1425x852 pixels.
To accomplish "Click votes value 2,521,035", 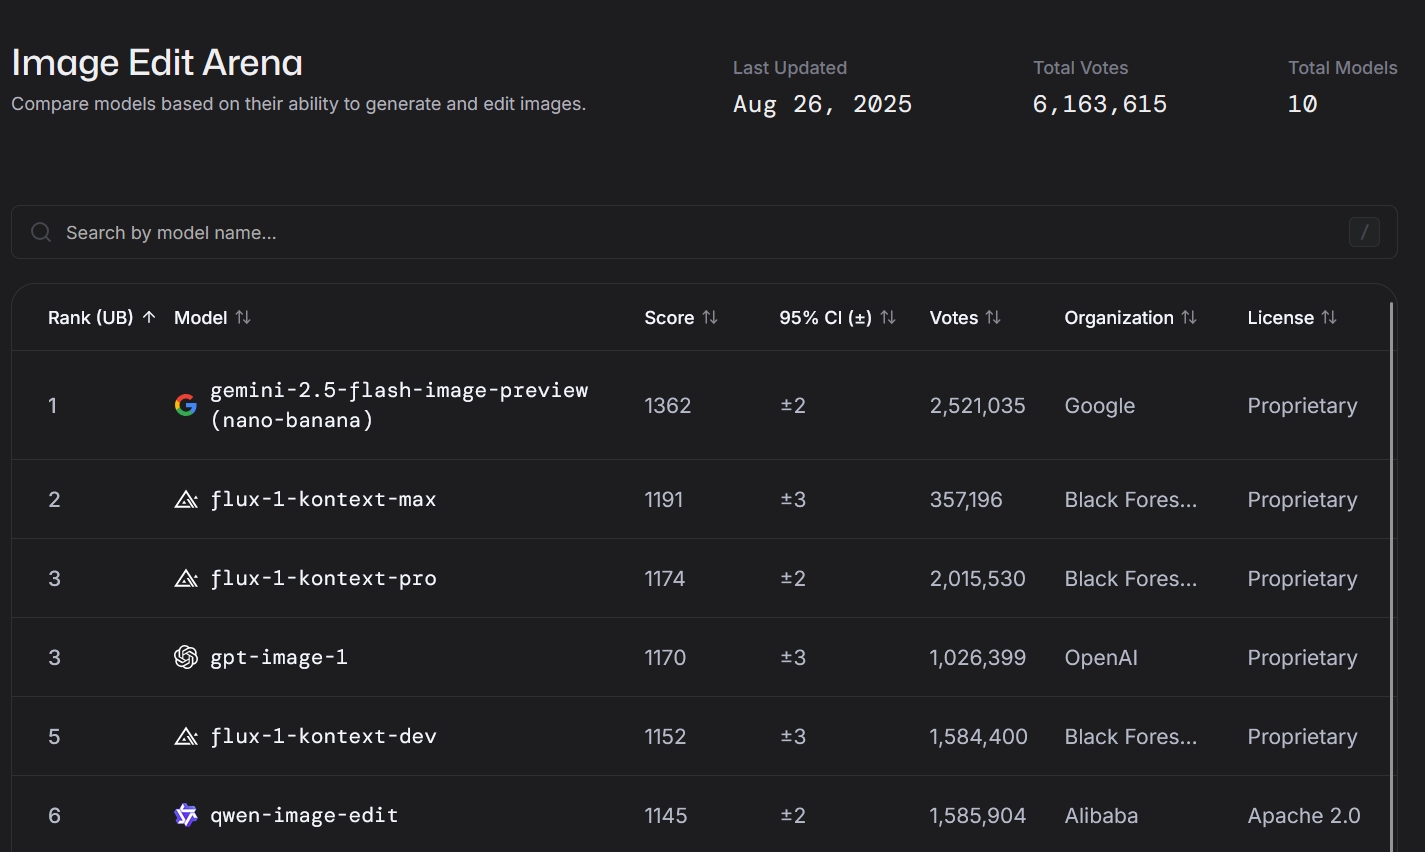I will click(x=977, y=405).
